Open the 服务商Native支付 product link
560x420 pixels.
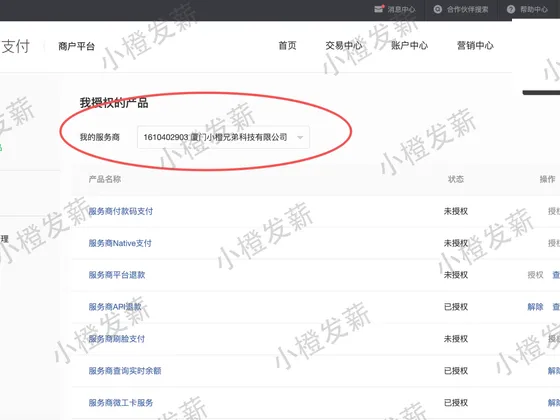pyautogui.click(x=120, y=243)
